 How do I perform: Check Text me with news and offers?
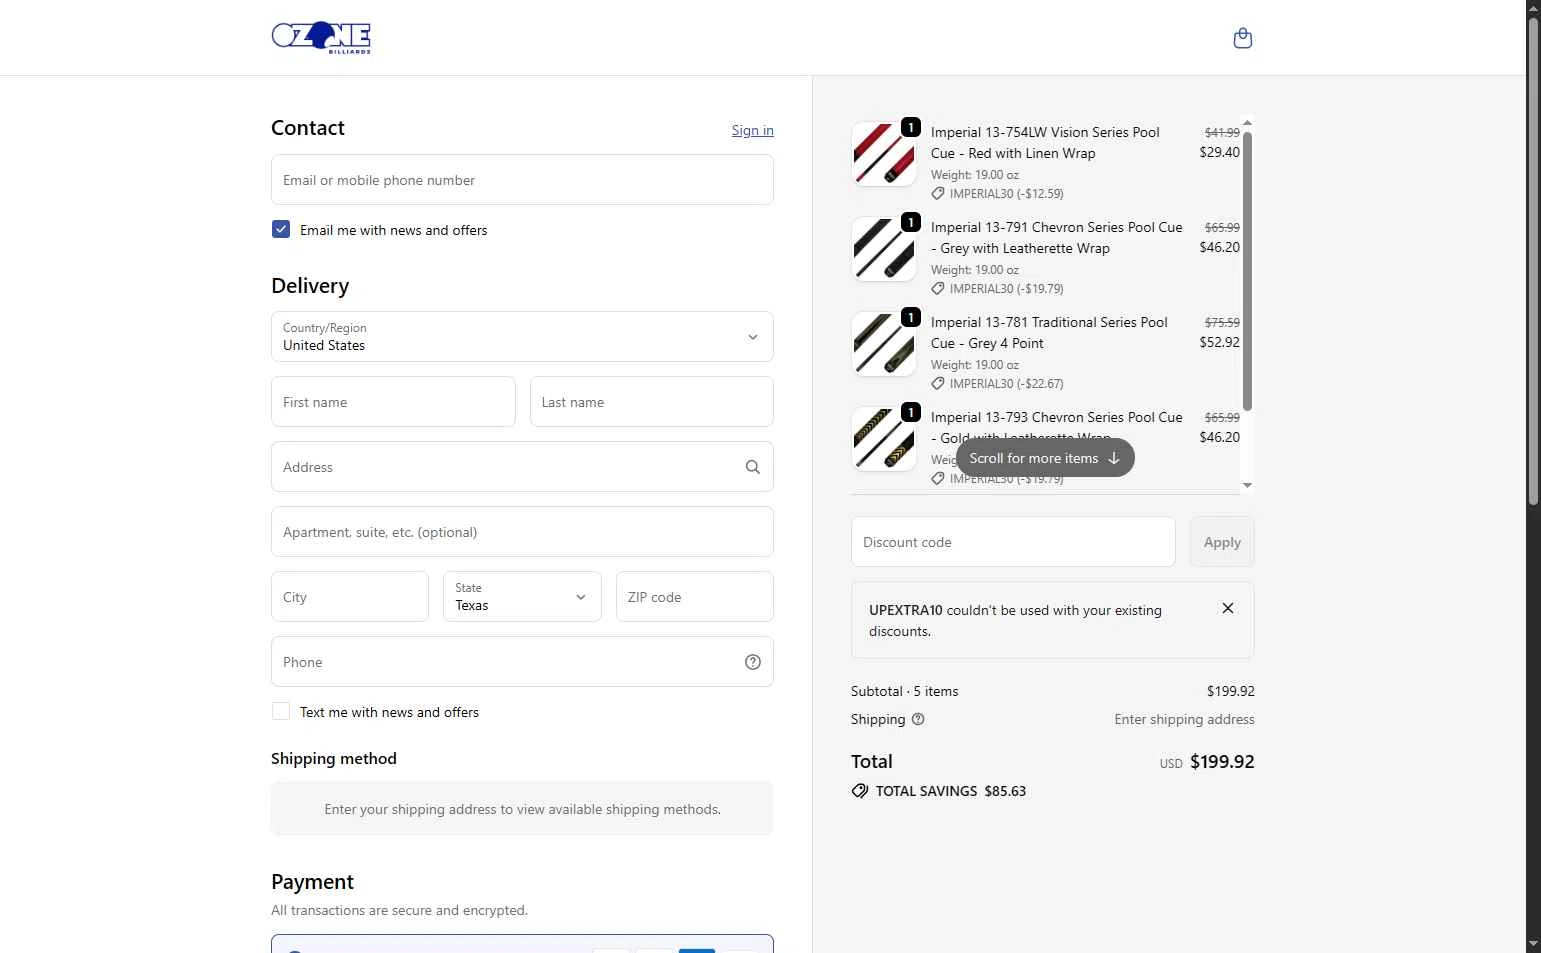pos(281,711)
